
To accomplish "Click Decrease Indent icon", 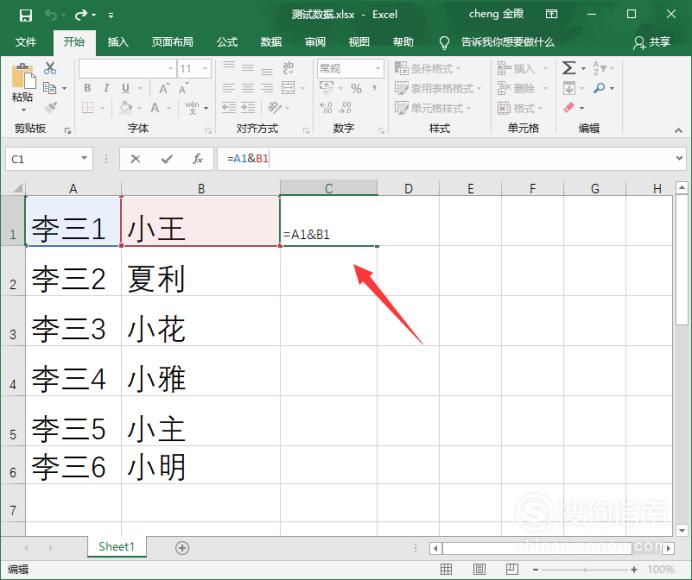I will pyautogui.click(x=229, y=107).
